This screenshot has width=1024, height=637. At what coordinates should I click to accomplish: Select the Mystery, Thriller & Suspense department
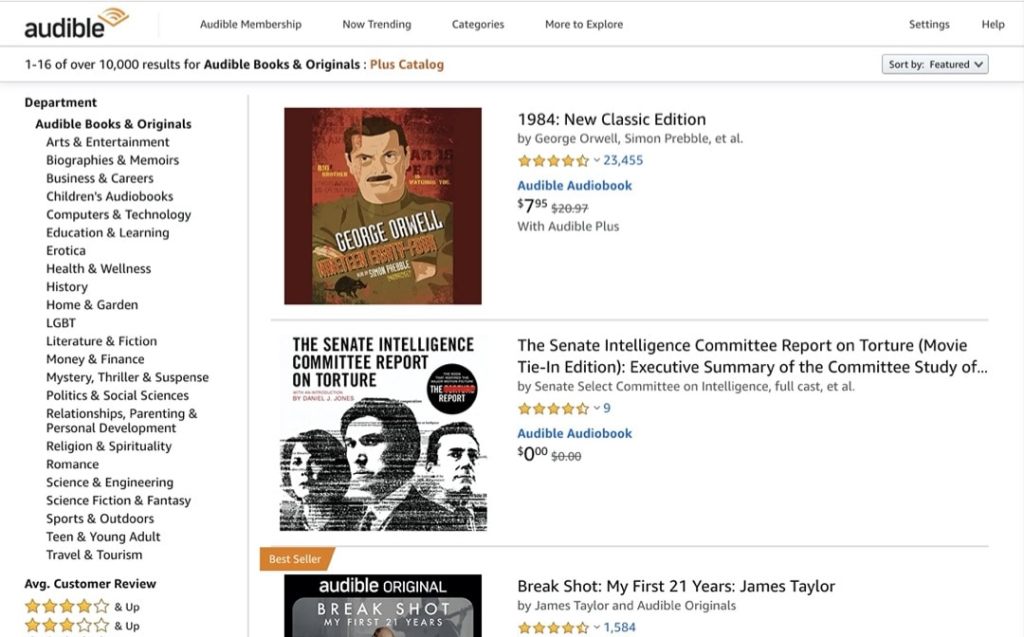click(126, 377)
